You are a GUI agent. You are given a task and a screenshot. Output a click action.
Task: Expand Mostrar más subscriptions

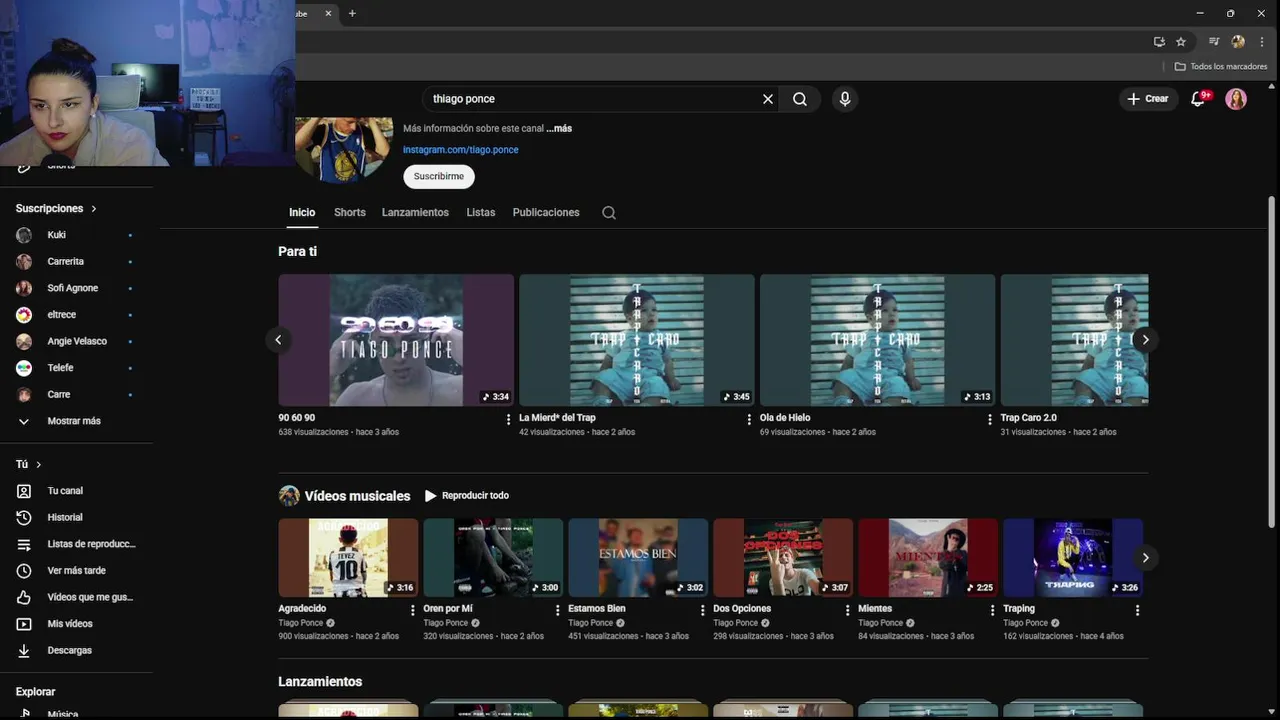(76, 421)
